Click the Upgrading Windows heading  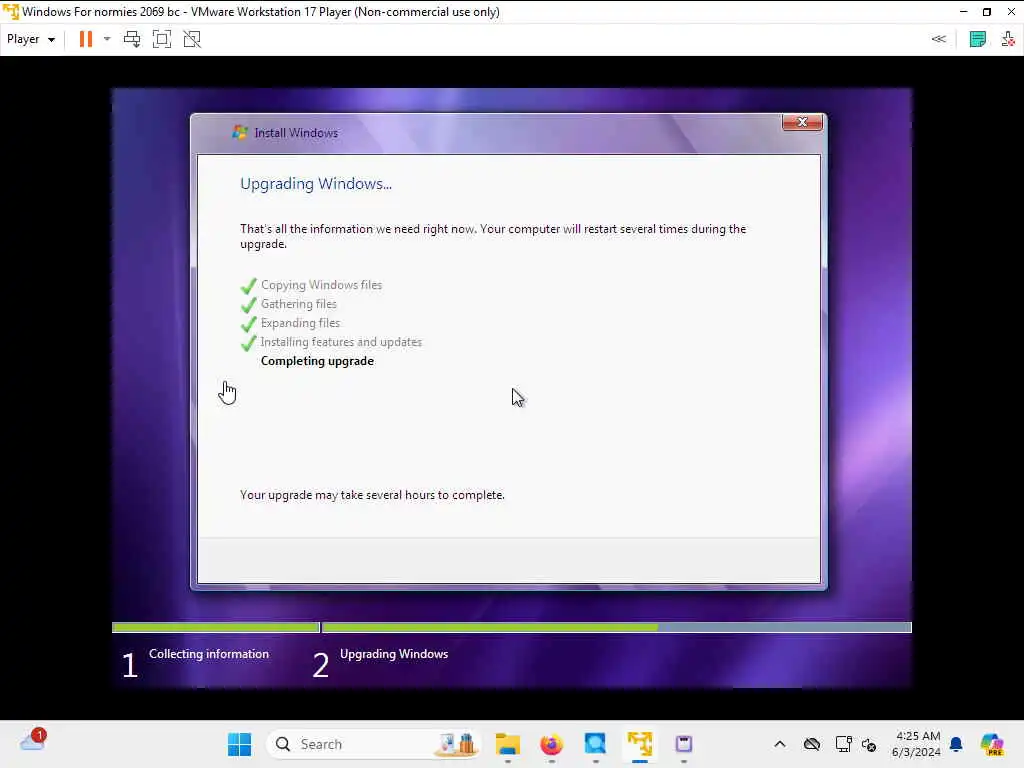315,184
